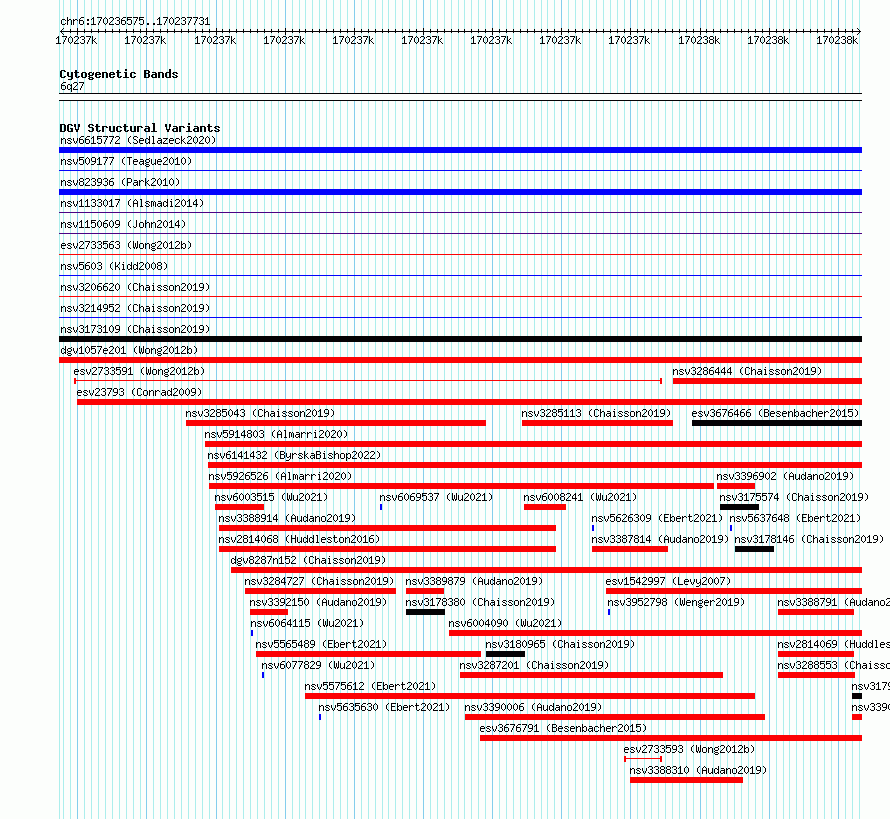Open nsv3180965 (Chaisson2019) variant
Image resolution: width=890 pixels, height=819 pixels.
click(x=560, y=644)
